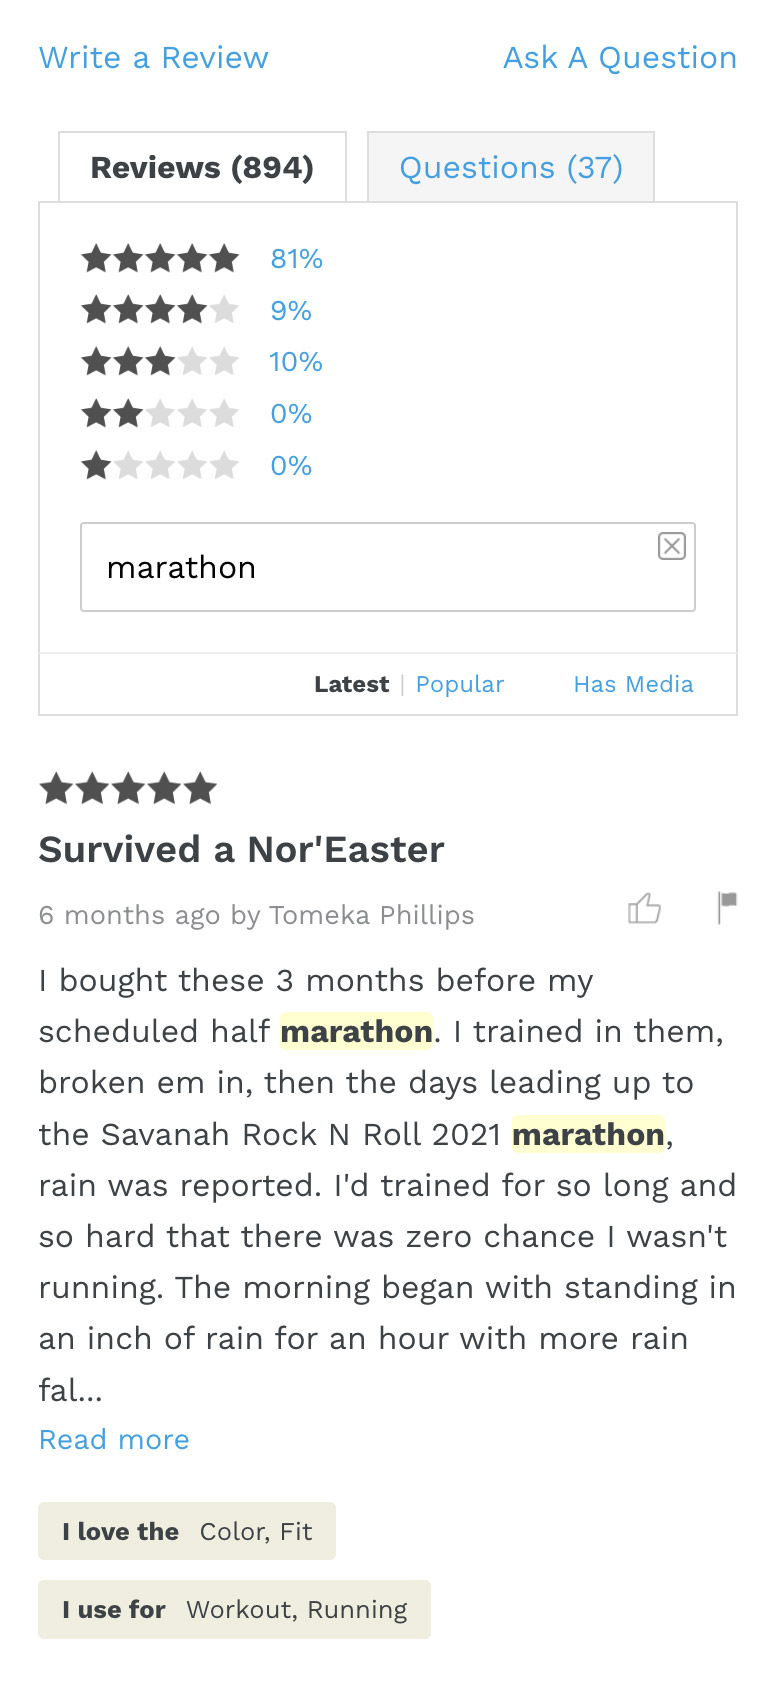Image resolution: width=778 pixels, height=1686 pixels.
Task: Click the 81% five star percentage
Action: pos(297,259)
